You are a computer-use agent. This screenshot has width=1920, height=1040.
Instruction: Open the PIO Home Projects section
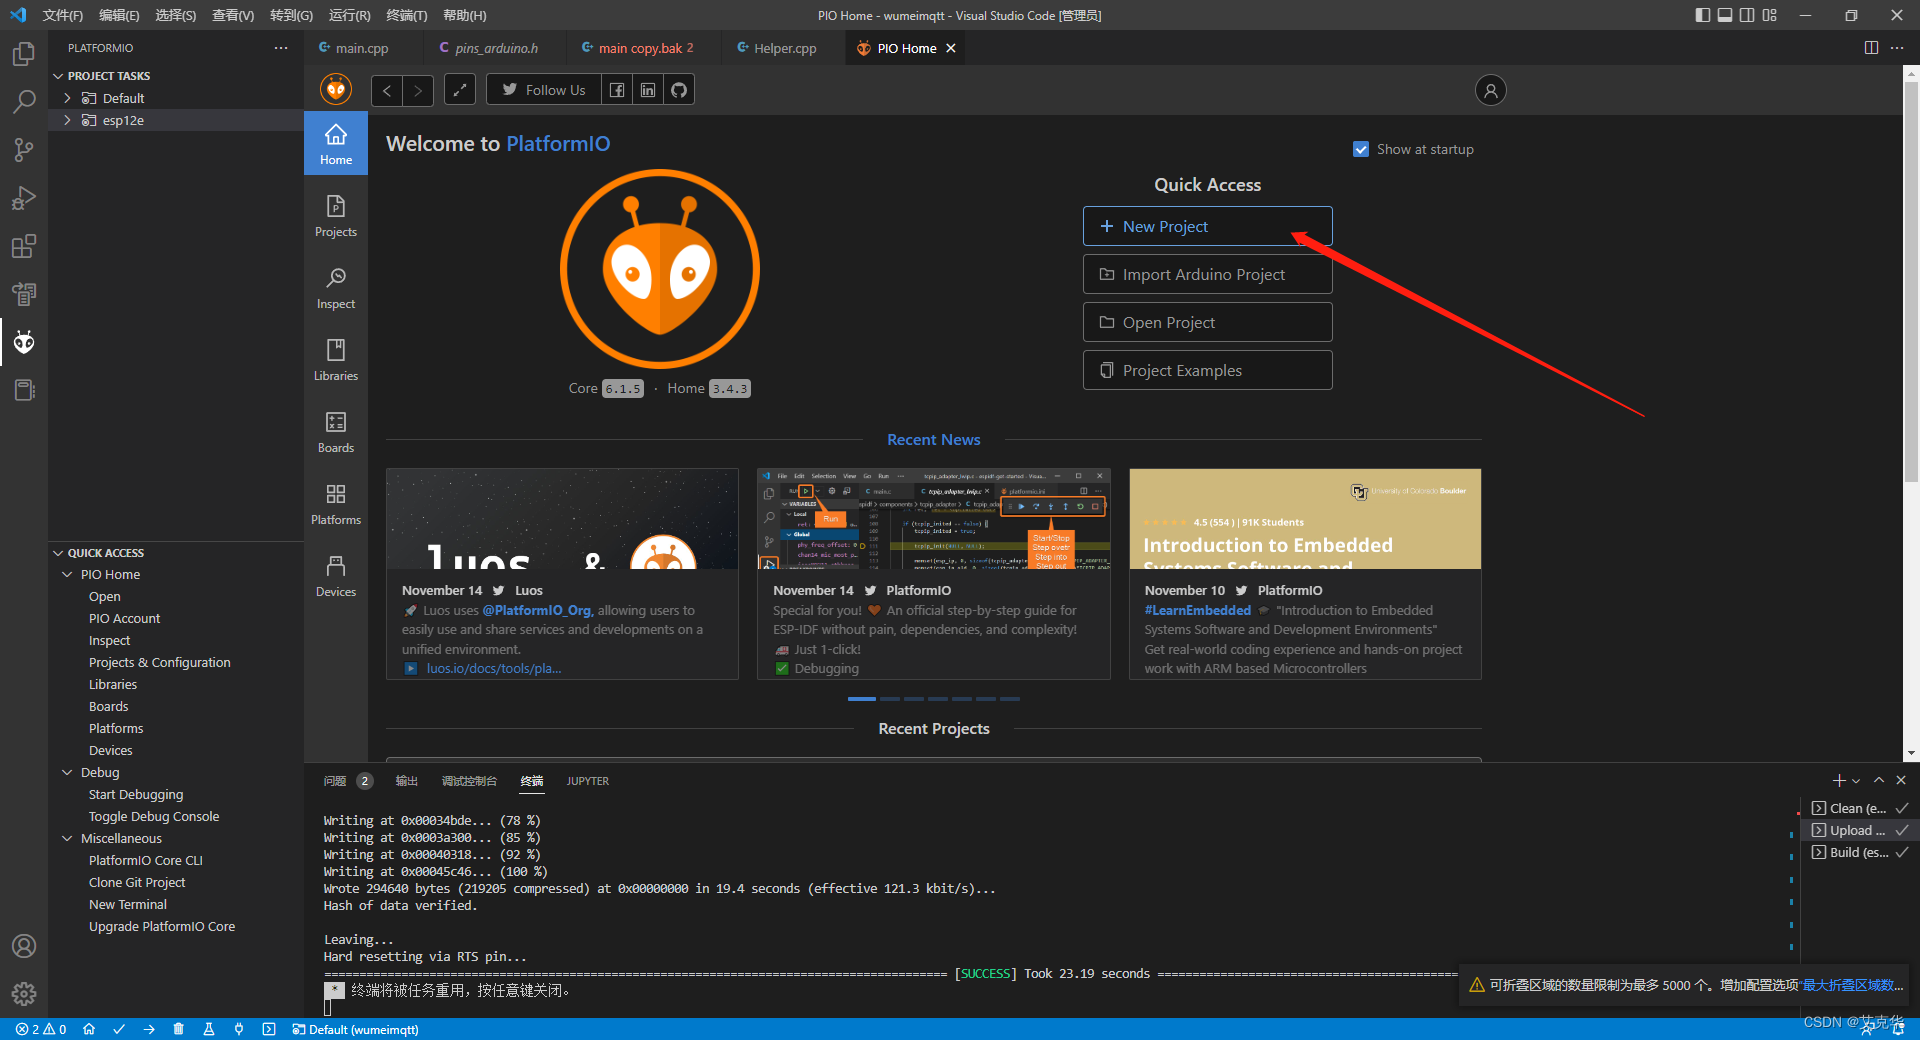(x=336, y=215)
